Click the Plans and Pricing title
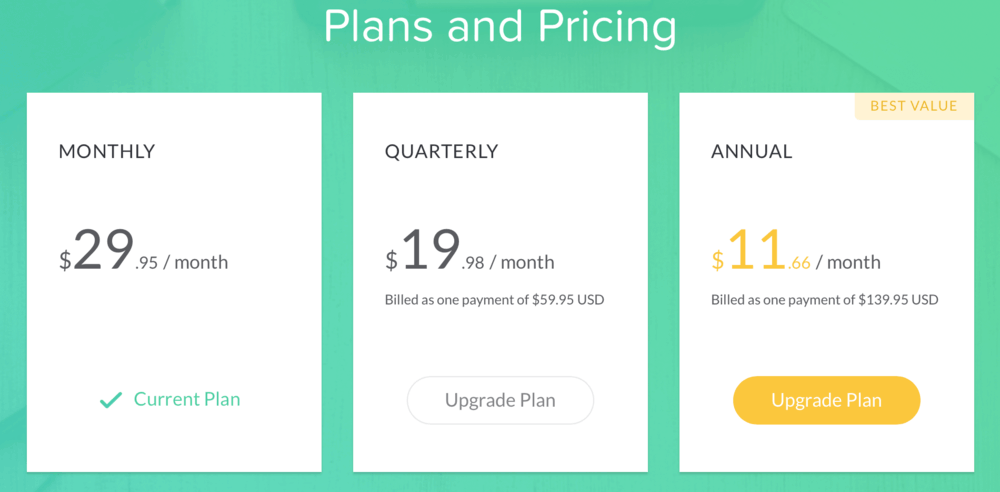 point(499,26)
